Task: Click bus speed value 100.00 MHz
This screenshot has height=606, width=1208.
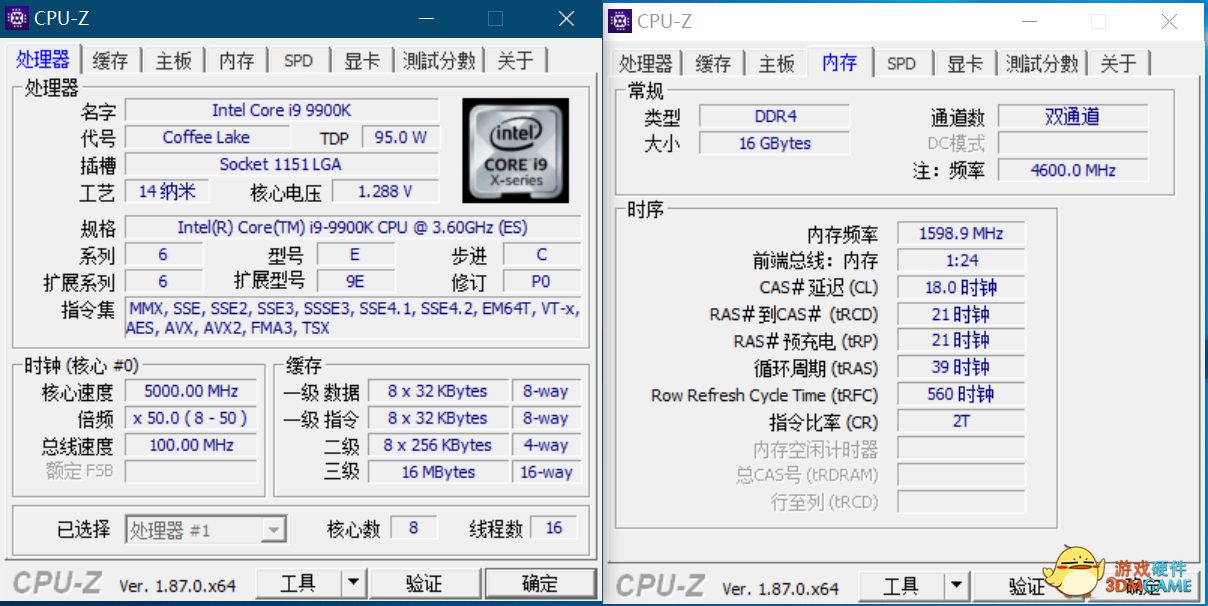Action: tap(189, 445)
